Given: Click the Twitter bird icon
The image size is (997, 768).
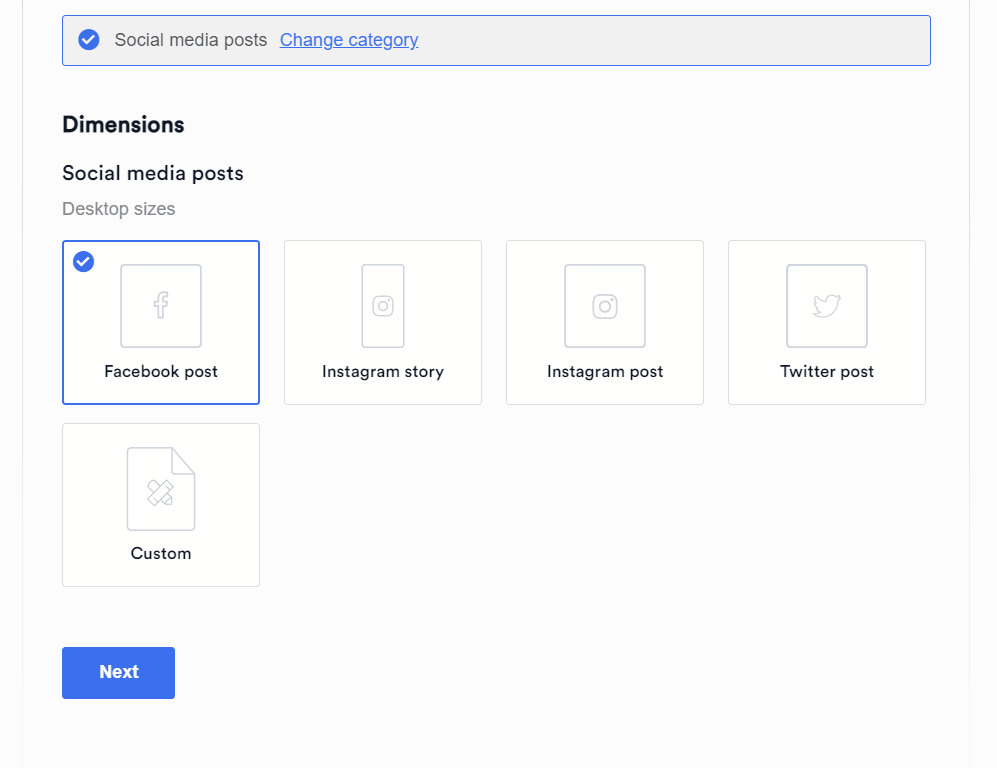Looking at the screenshot, I should click(827, 306).
